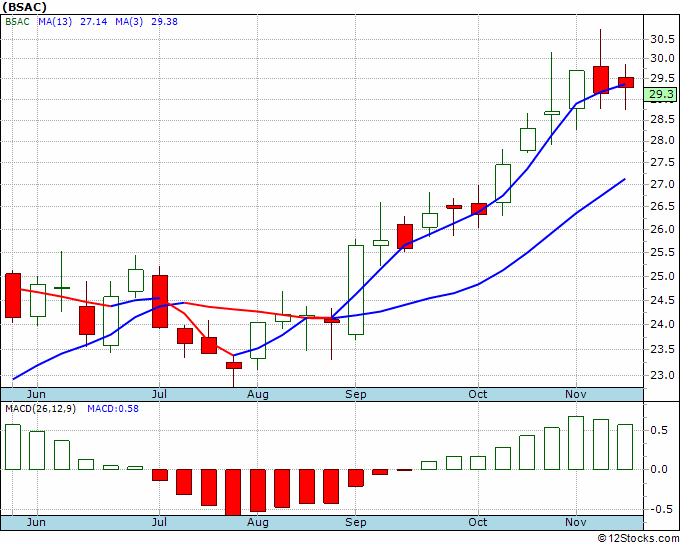
Task: Click Jun on the MACD panel time axis
Action: point(36,522)
